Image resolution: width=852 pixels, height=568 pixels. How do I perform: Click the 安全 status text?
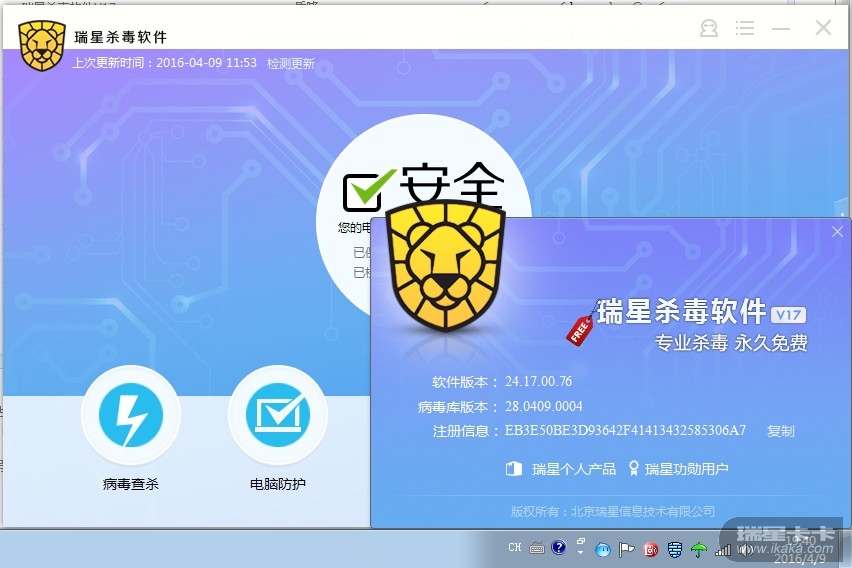click(x=452, y=183)
